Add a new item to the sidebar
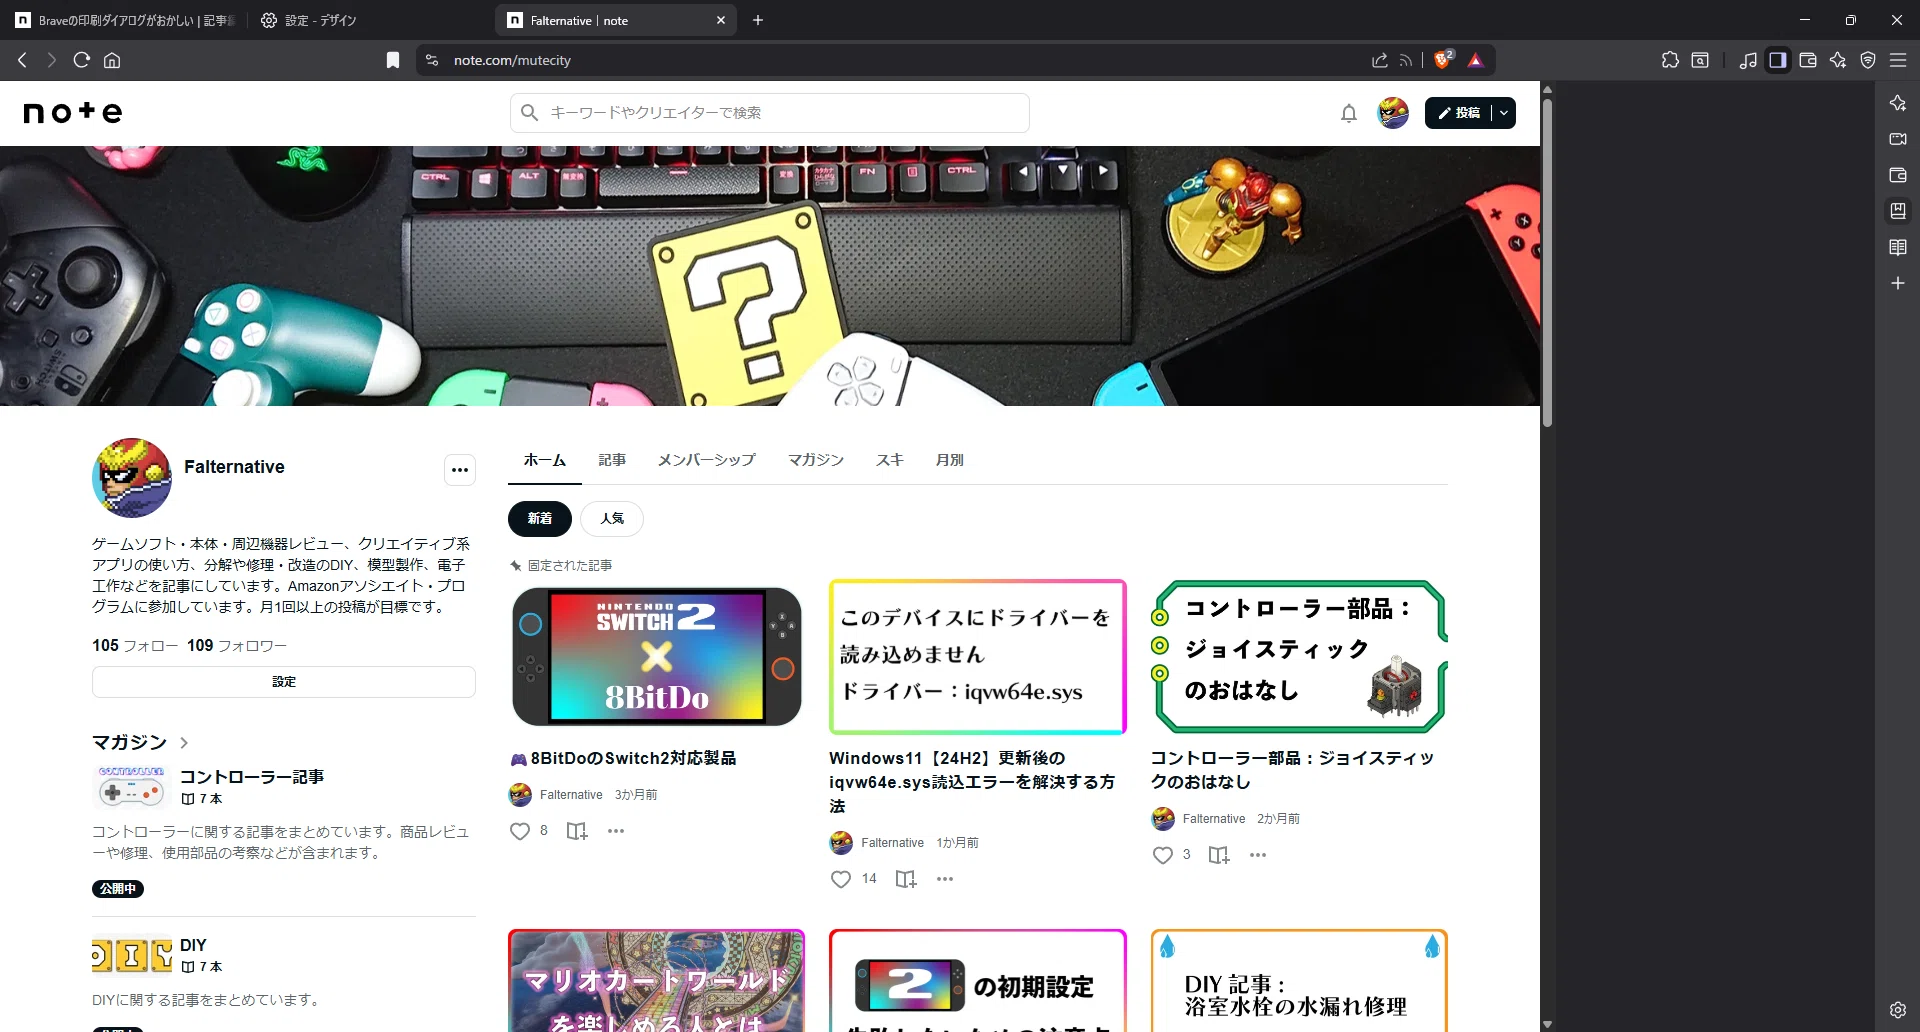Screen dimensions: 1920x1032 click(x=1898, y=283)
